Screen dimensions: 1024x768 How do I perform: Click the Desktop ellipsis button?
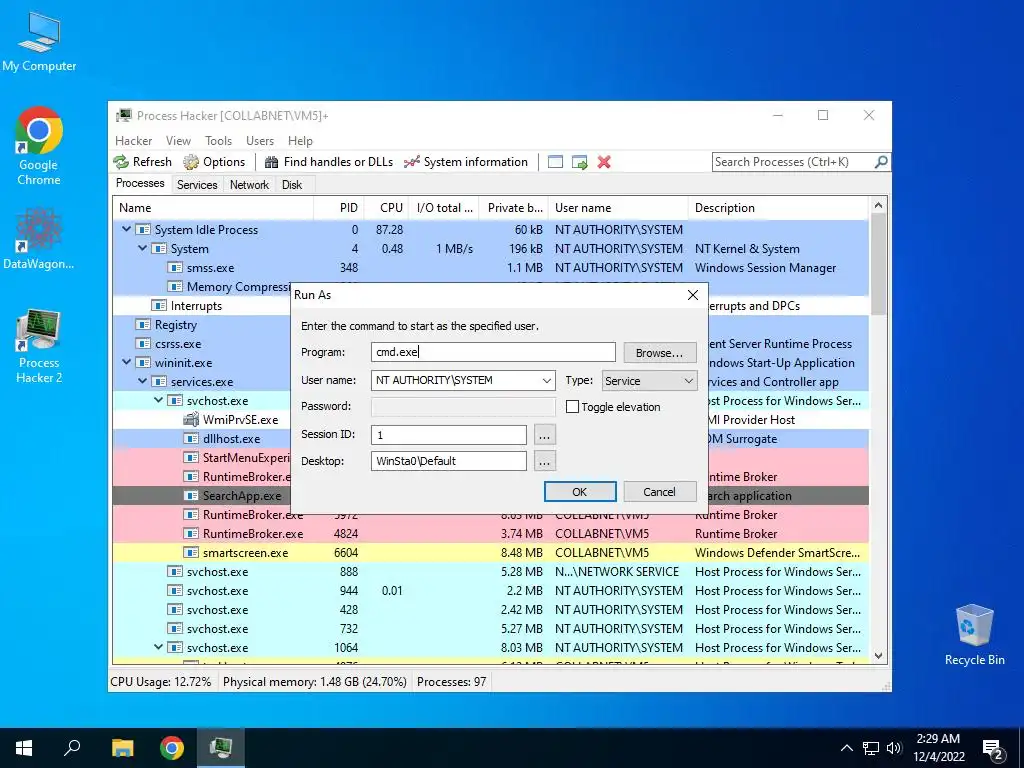pos(545,461)
